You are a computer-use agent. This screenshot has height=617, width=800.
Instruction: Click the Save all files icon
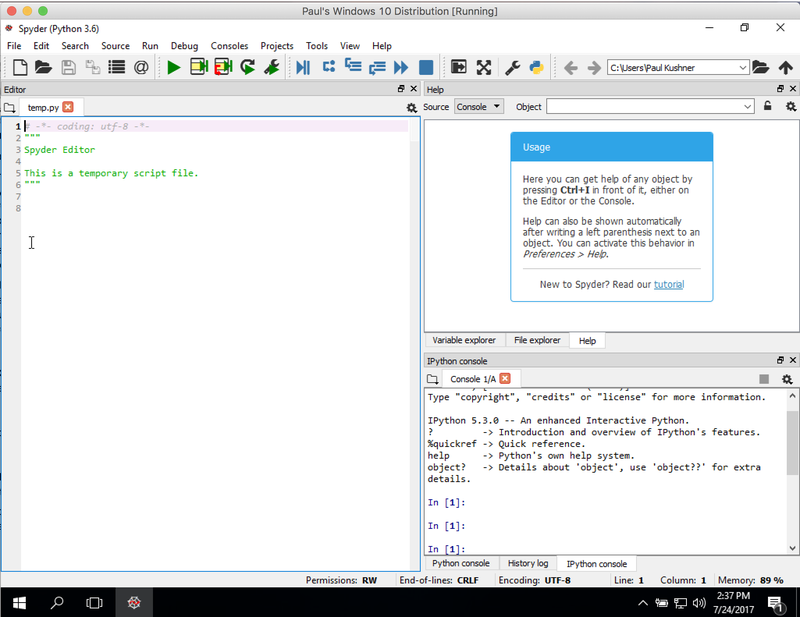click(92, 67)
